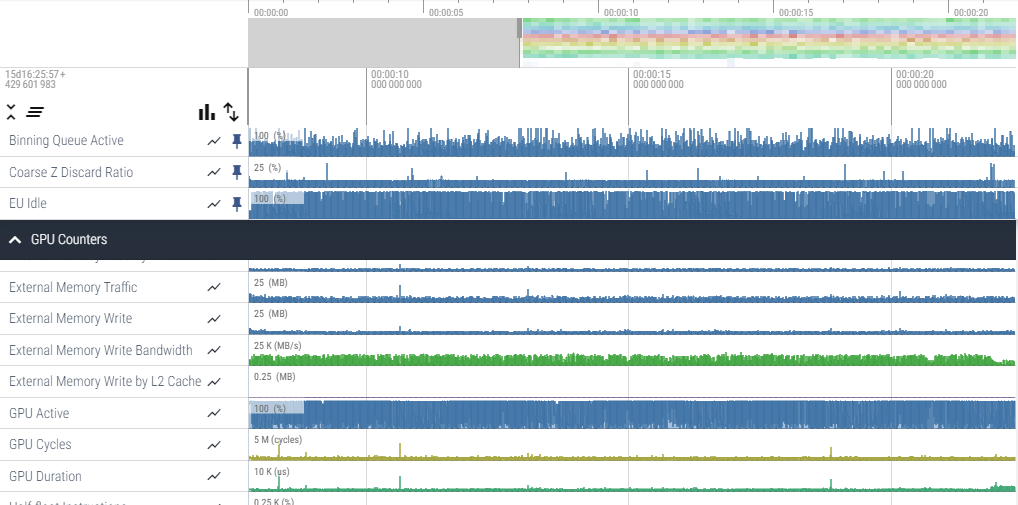The image size is (1018, 505).
Task: Click overview ruler tick 00:00:00
Action: click(x=271, y=12)
